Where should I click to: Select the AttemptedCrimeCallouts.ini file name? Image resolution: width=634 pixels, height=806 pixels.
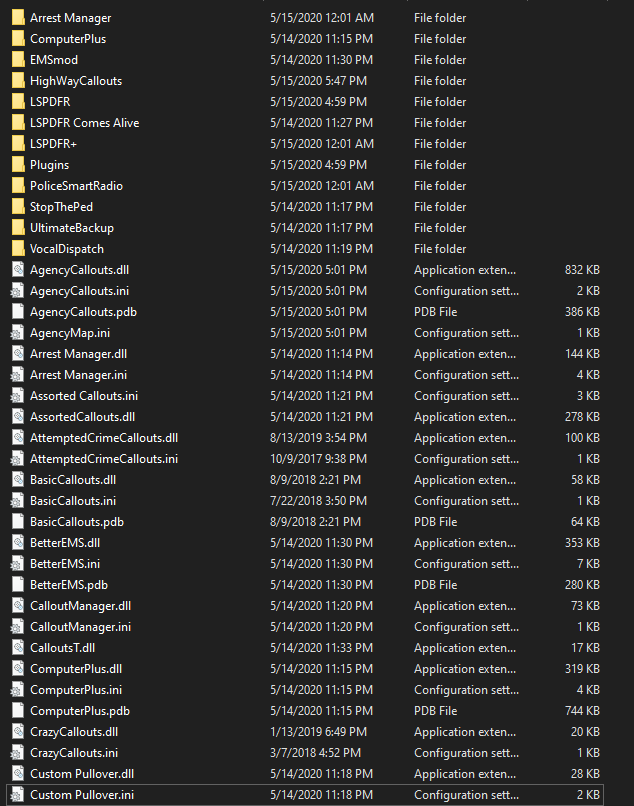(x=104, y=459)
